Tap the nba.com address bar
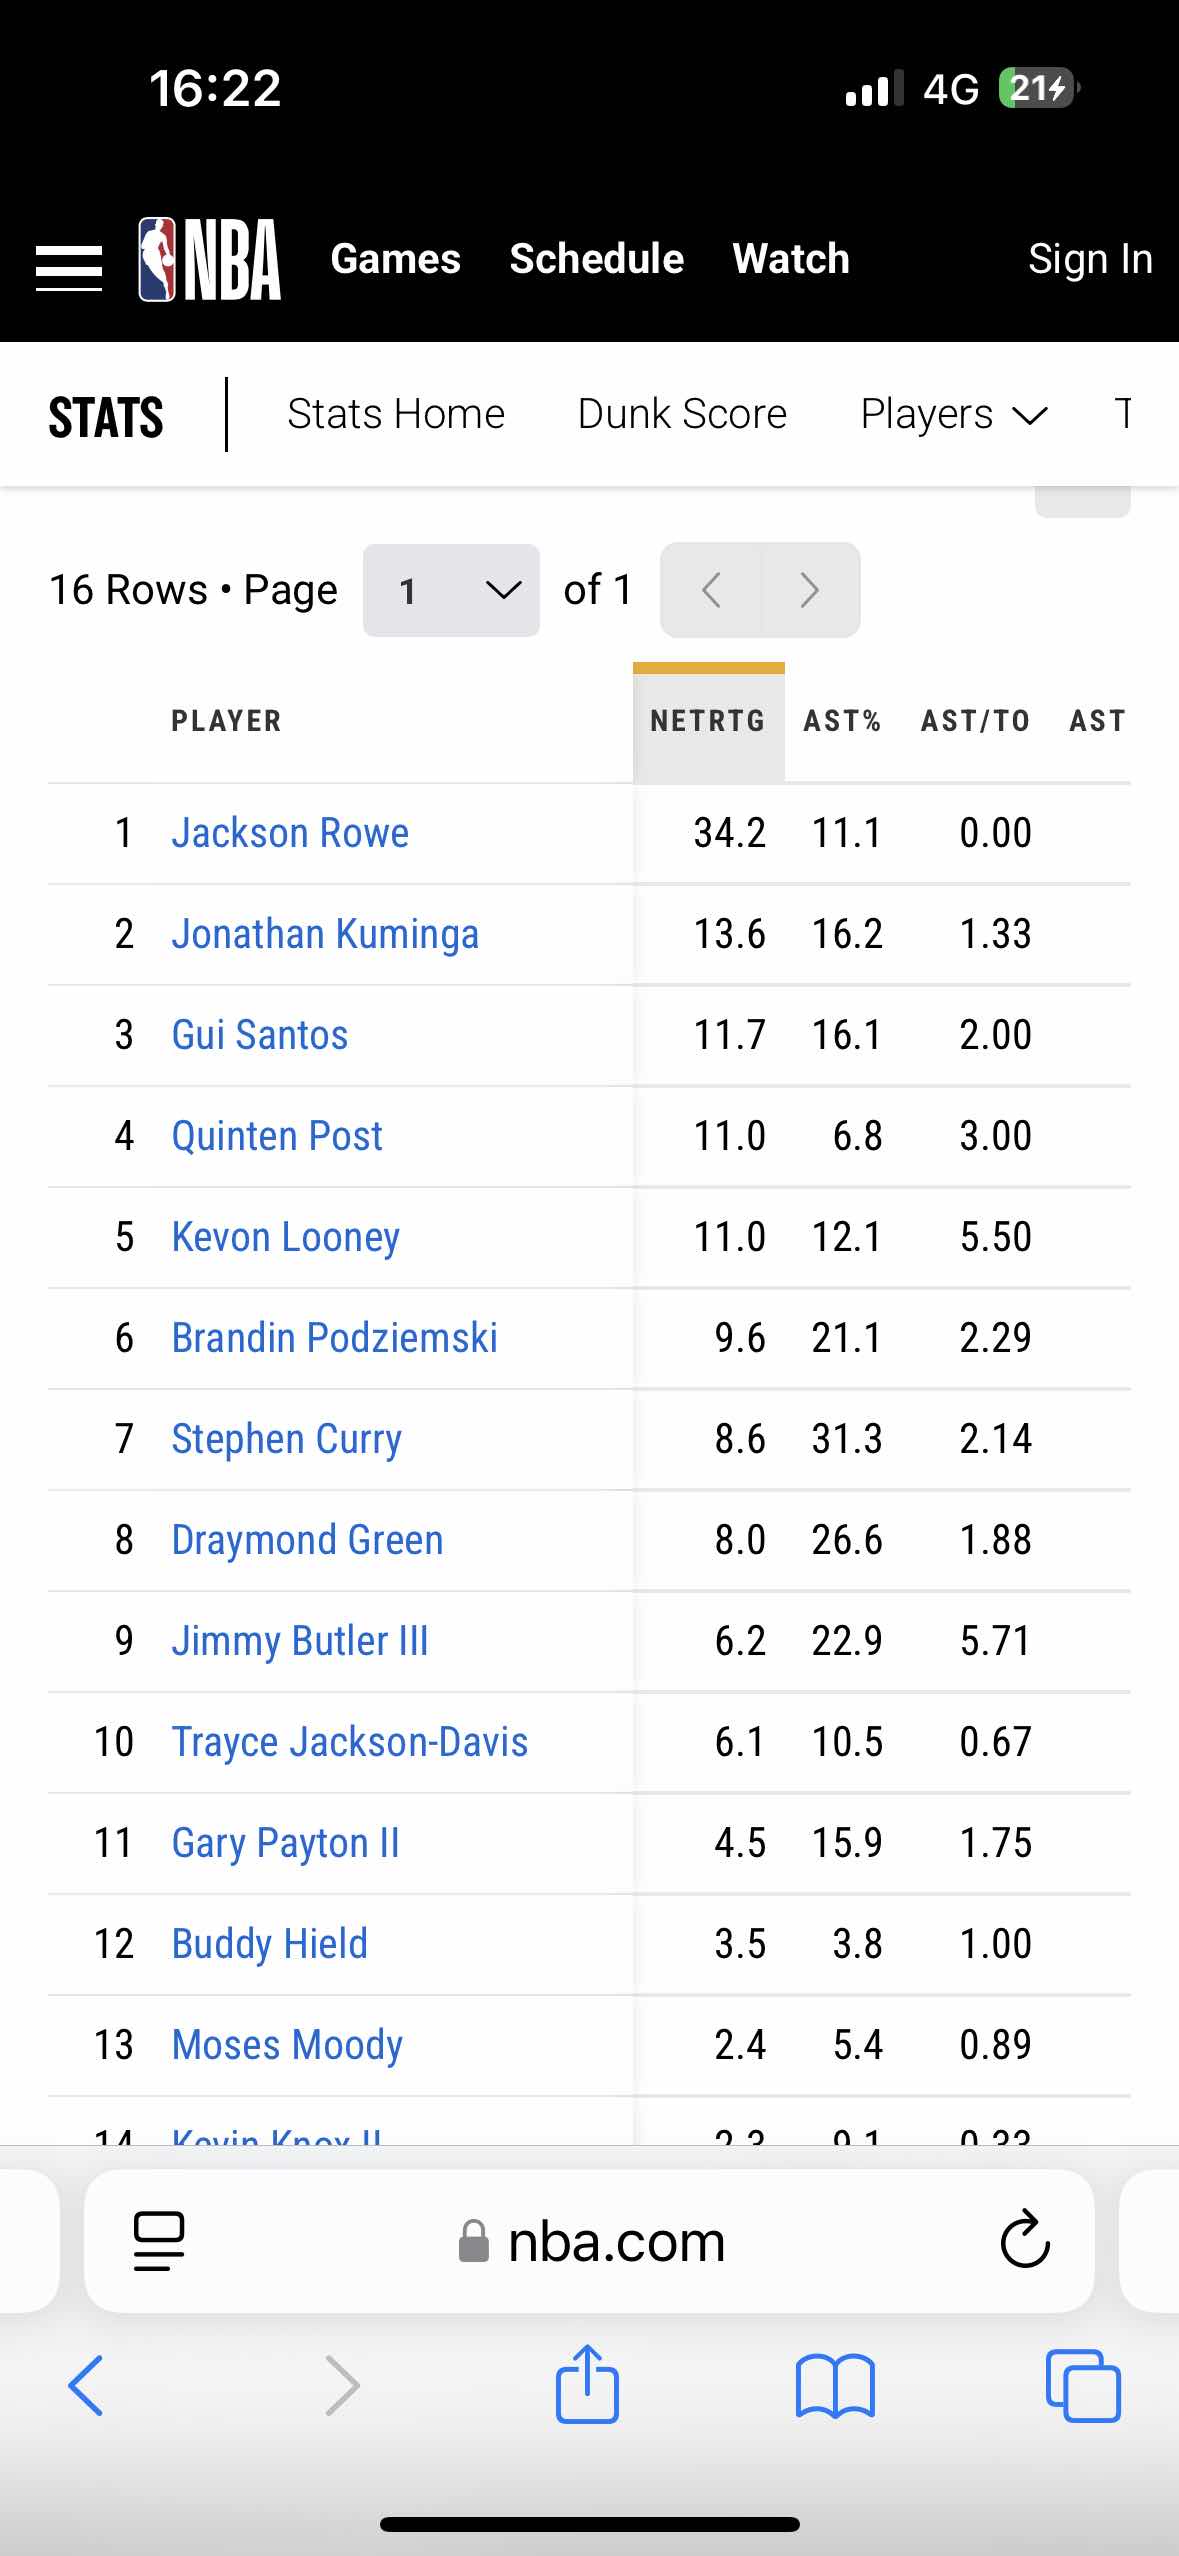Image resolution: width=1179 pixels, height=2556 pixels. (x=589, y=2241)
